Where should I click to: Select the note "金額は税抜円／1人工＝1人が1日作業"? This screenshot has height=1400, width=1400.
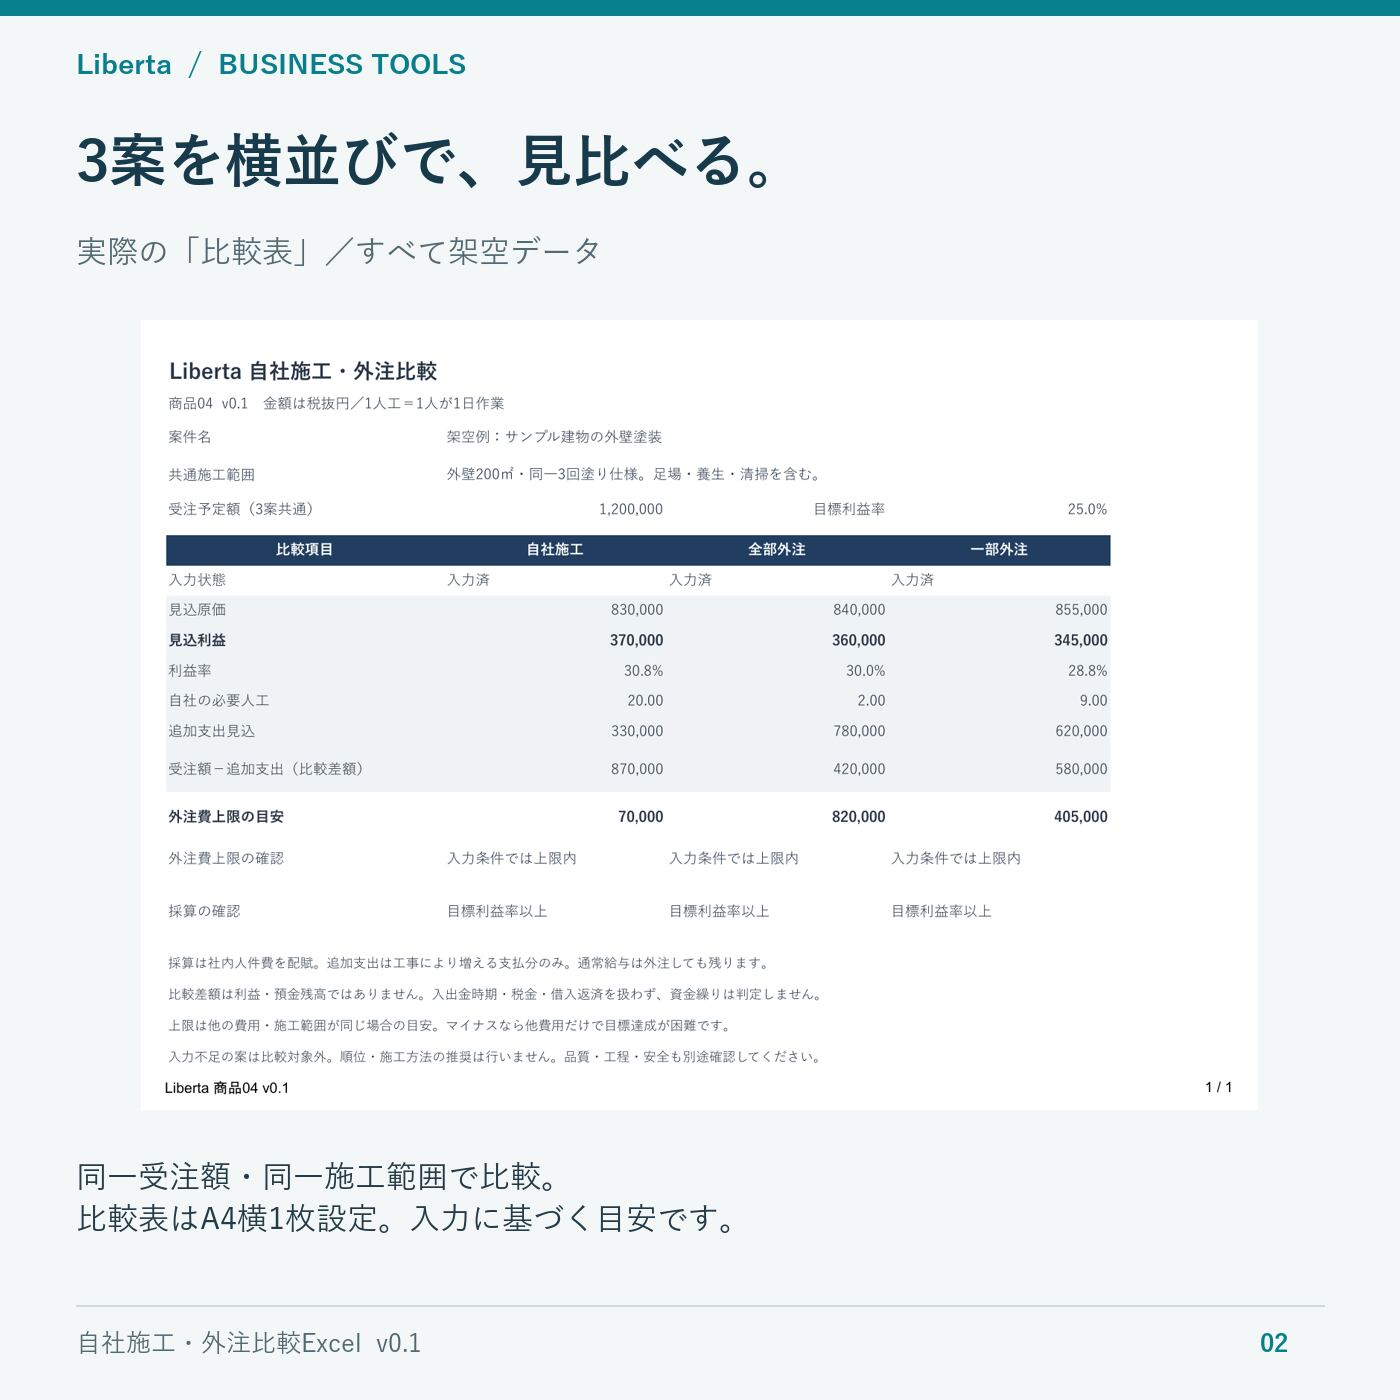pos(383,403)
